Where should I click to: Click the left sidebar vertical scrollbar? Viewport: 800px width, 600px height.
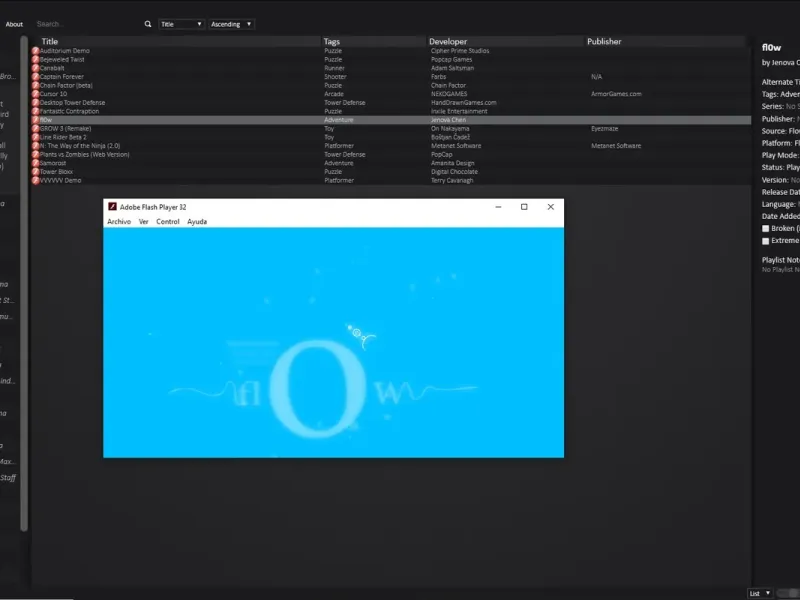coord(24,284)
